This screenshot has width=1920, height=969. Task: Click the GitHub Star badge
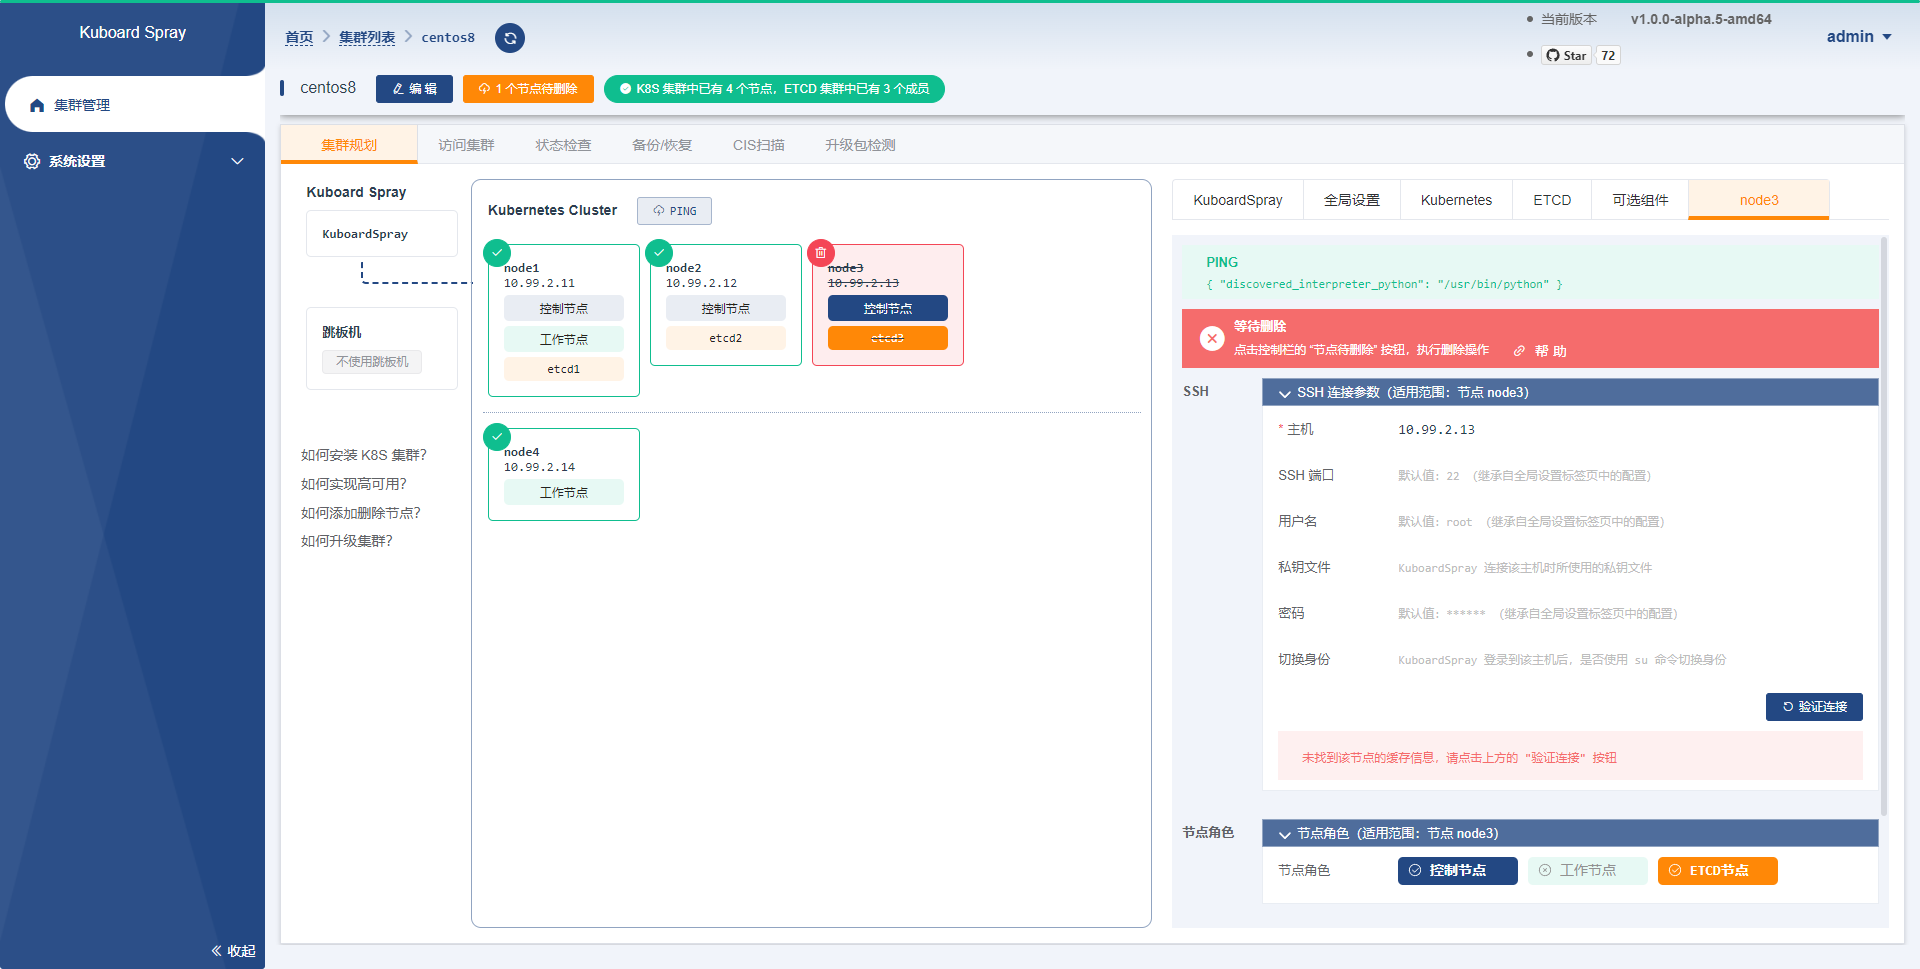pyautogui.click(x=1567, y=55)
